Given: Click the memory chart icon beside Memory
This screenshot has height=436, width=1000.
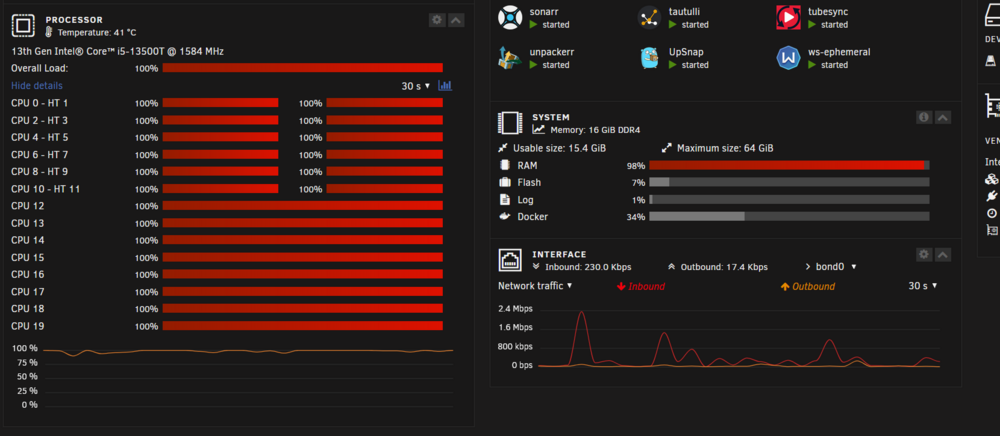Looking at the screenshot, I should (539, 129).
